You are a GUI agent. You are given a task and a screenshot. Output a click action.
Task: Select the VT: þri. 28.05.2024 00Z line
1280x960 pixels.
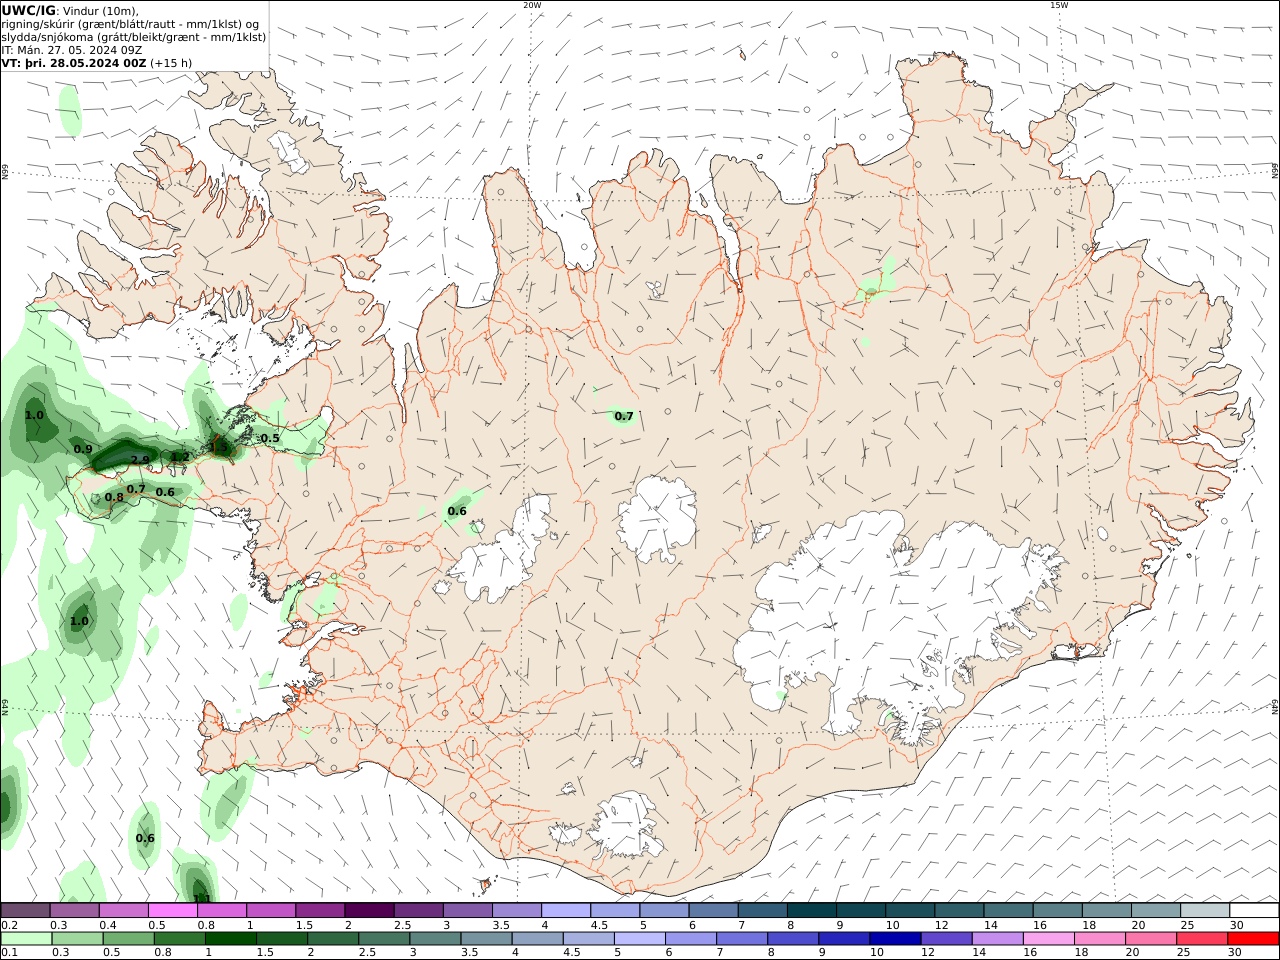click(x=74, y=62)
